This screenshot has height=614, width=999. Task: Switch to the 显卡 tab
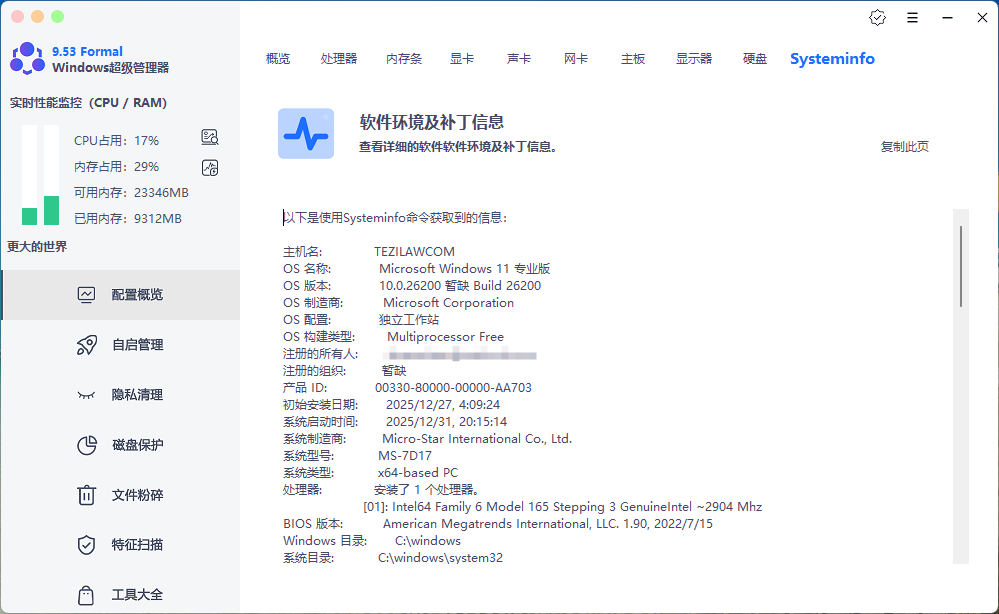pos(461,58)
